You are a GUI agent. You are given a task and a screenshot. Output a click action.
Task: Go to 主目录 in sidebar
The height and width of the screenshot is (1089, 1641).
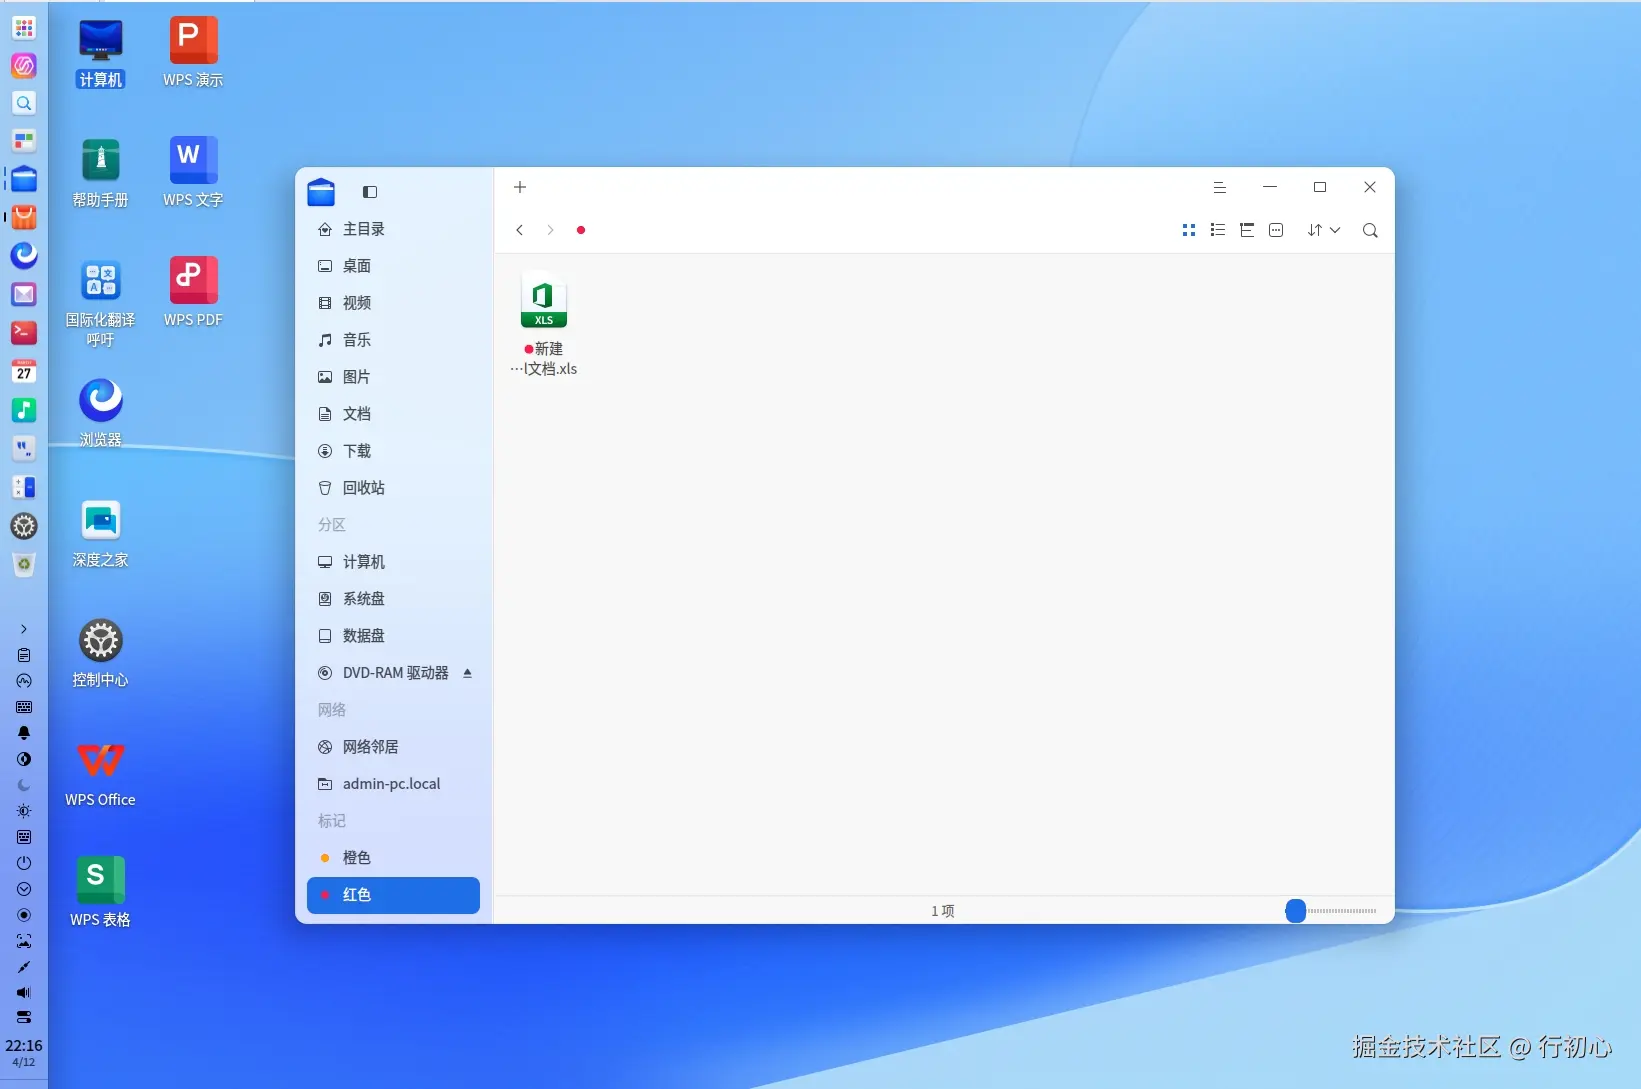pyautogui.click(x=393, y=229)
